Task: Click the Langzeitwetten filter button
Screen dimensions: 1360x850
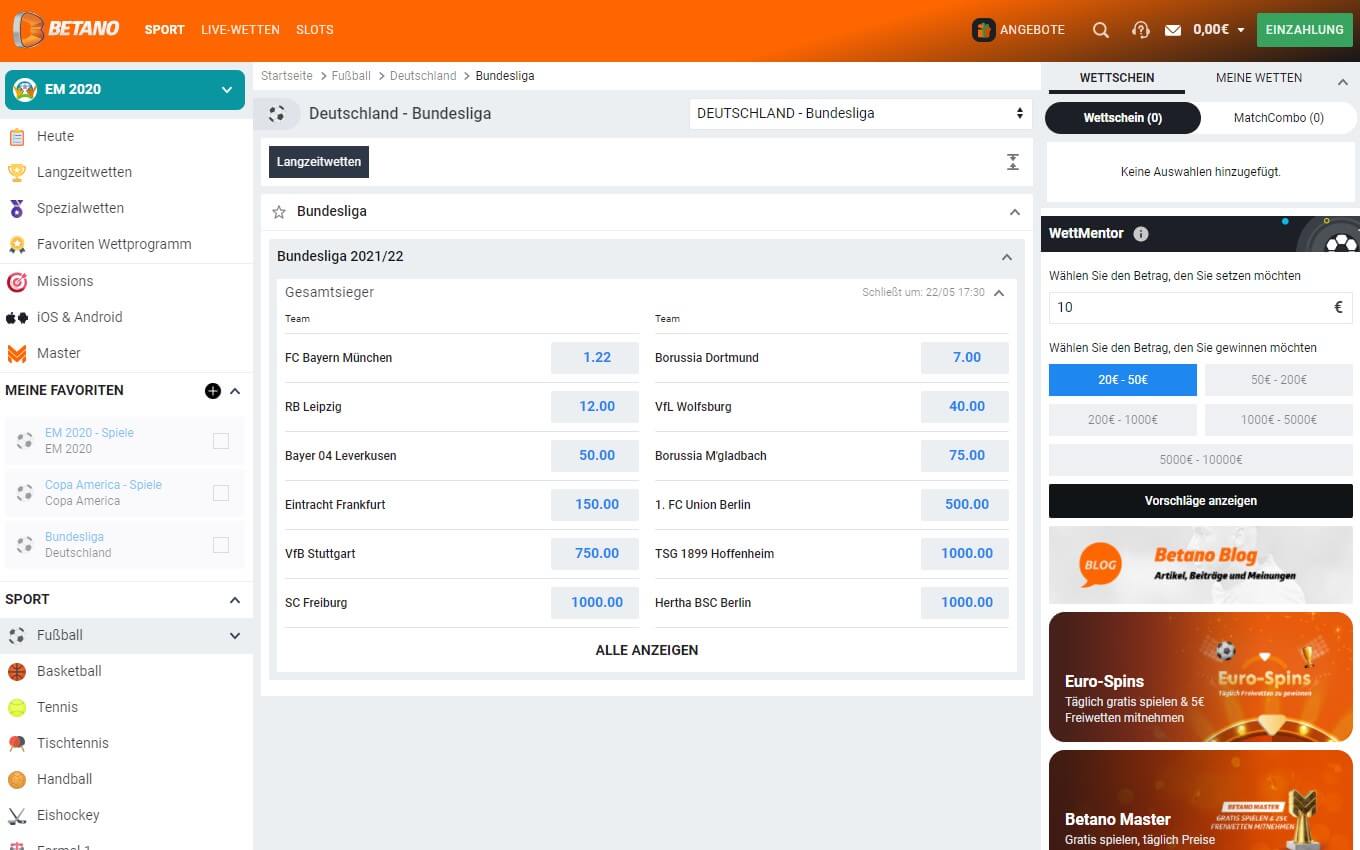Action: pos(319,162)
